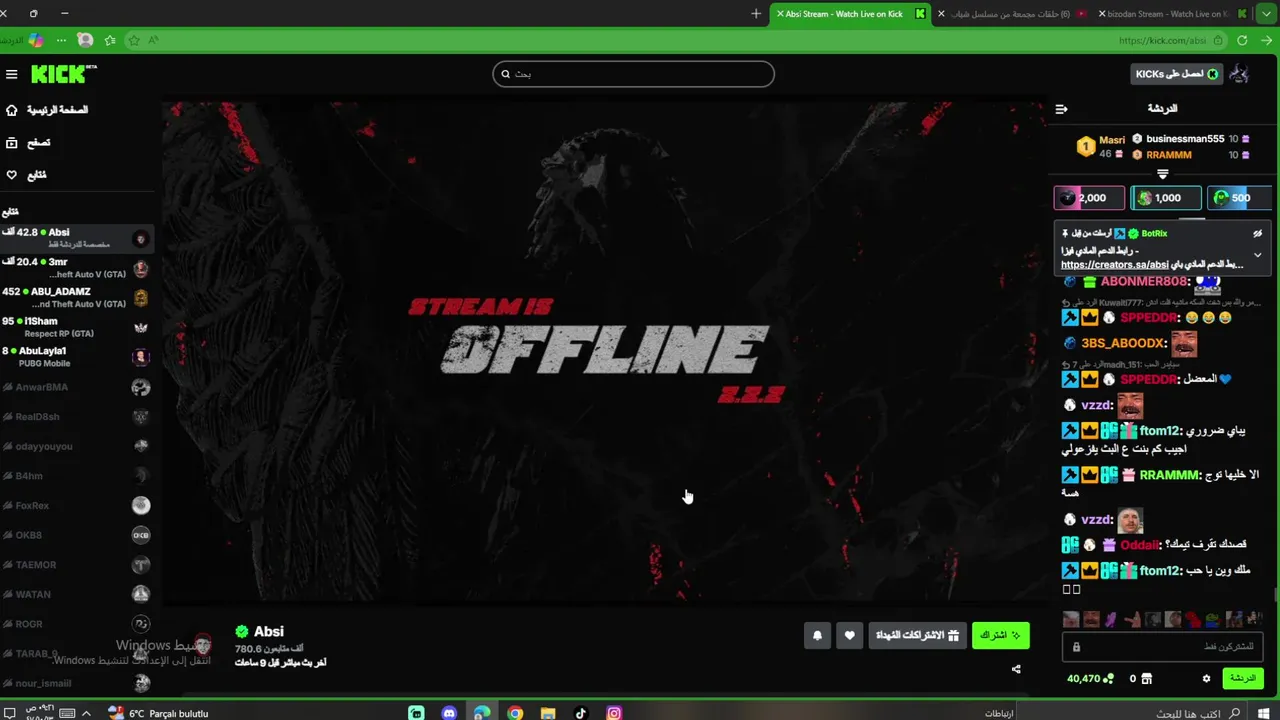Select the 3mr channel in sidebar
The image size is (1280, 720).
pos(77,268)
